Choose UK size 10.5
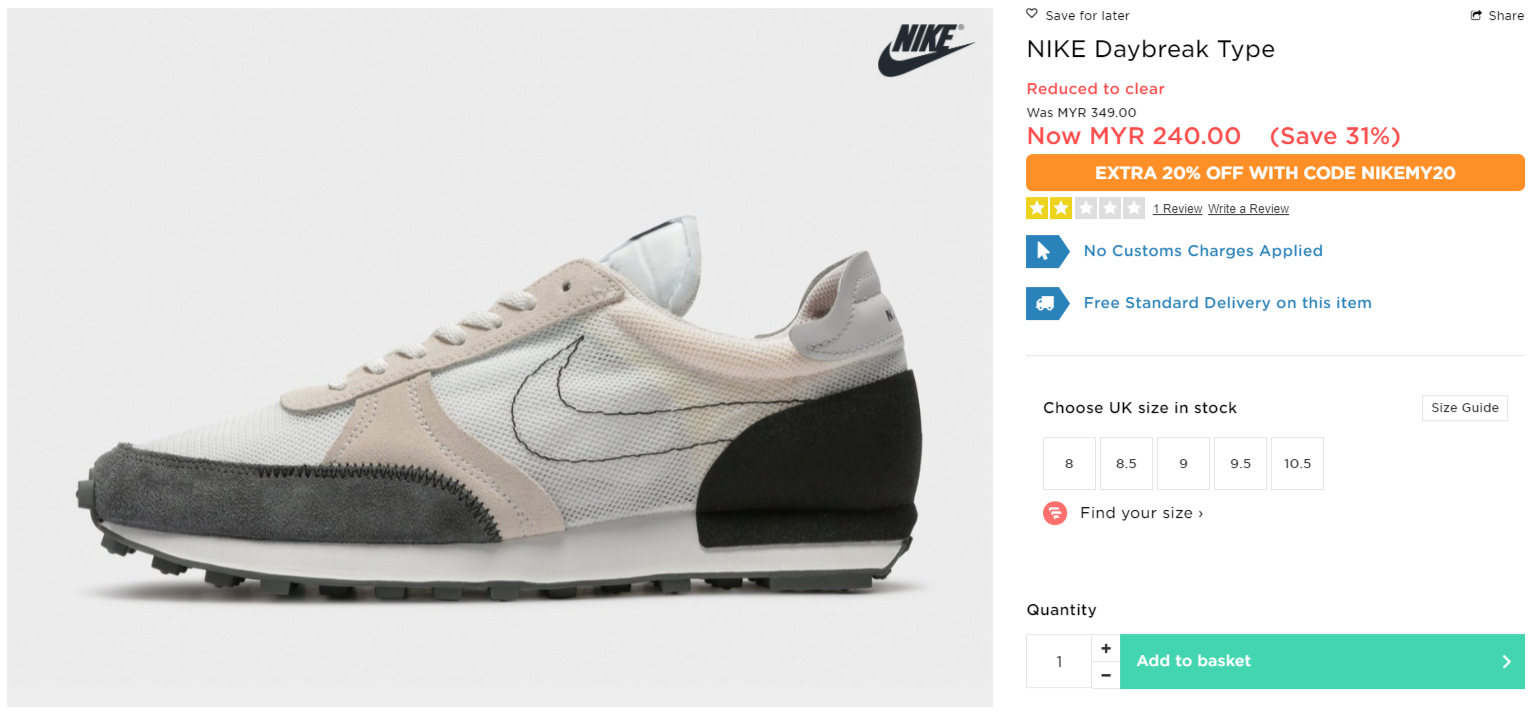Screen dimensions: 1537x717 click(x=1297, y=464)
